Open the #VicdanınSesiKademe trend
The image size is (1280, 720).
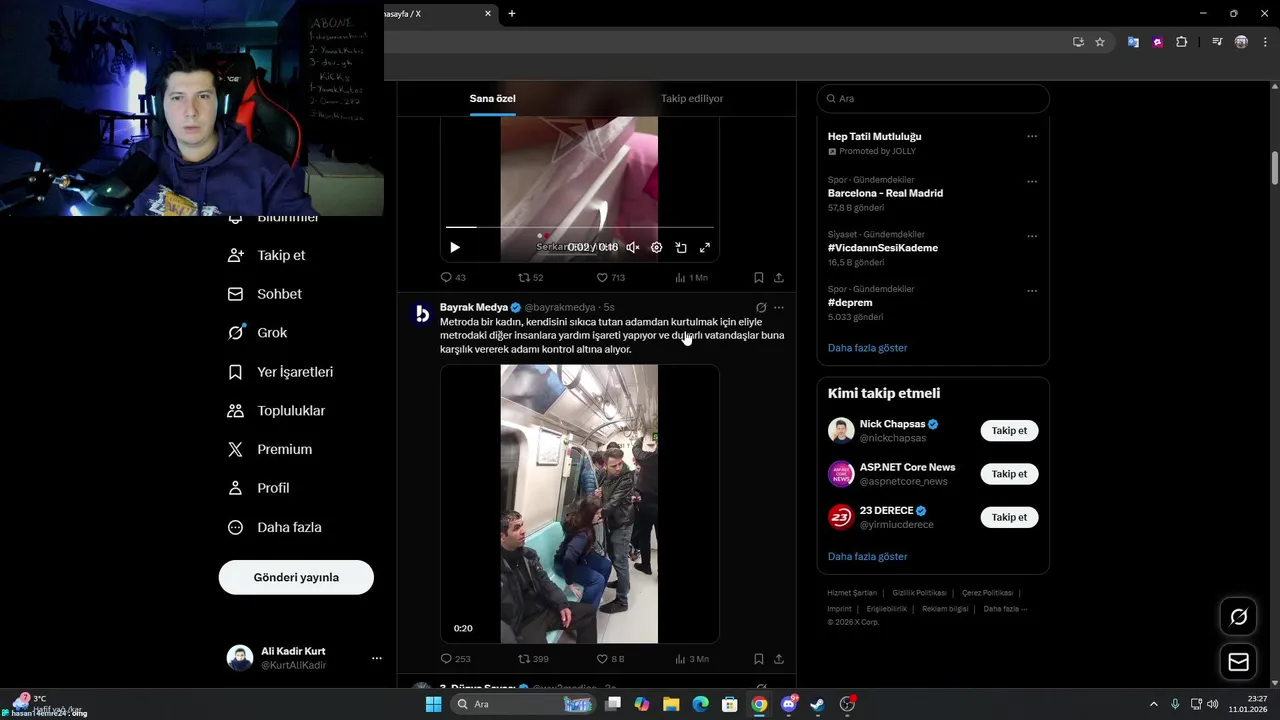pos(883,248)
